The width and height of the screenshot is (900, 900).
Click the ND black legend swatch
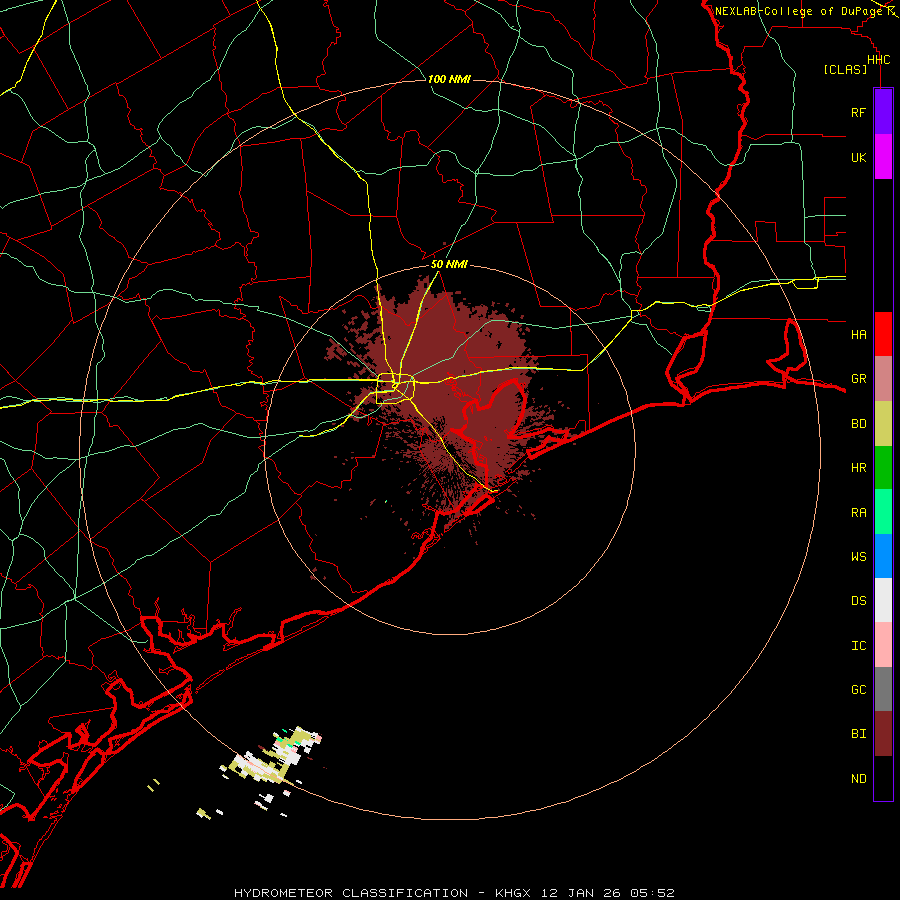coord(883,778)
